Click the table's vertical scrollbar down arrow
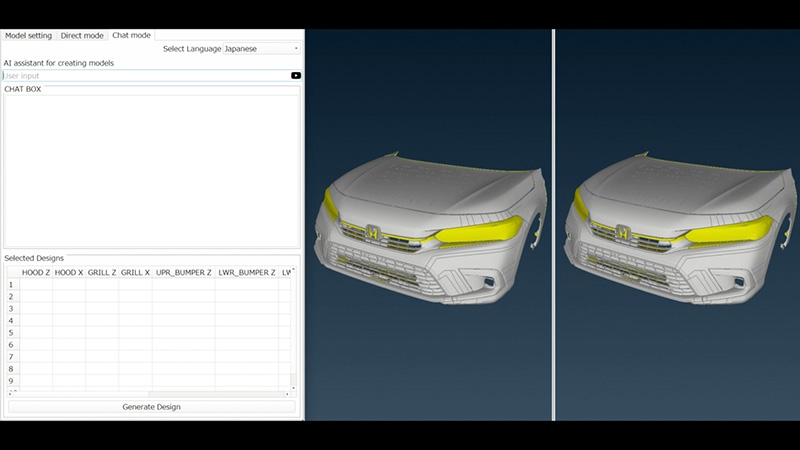 (x=293, y=386)
